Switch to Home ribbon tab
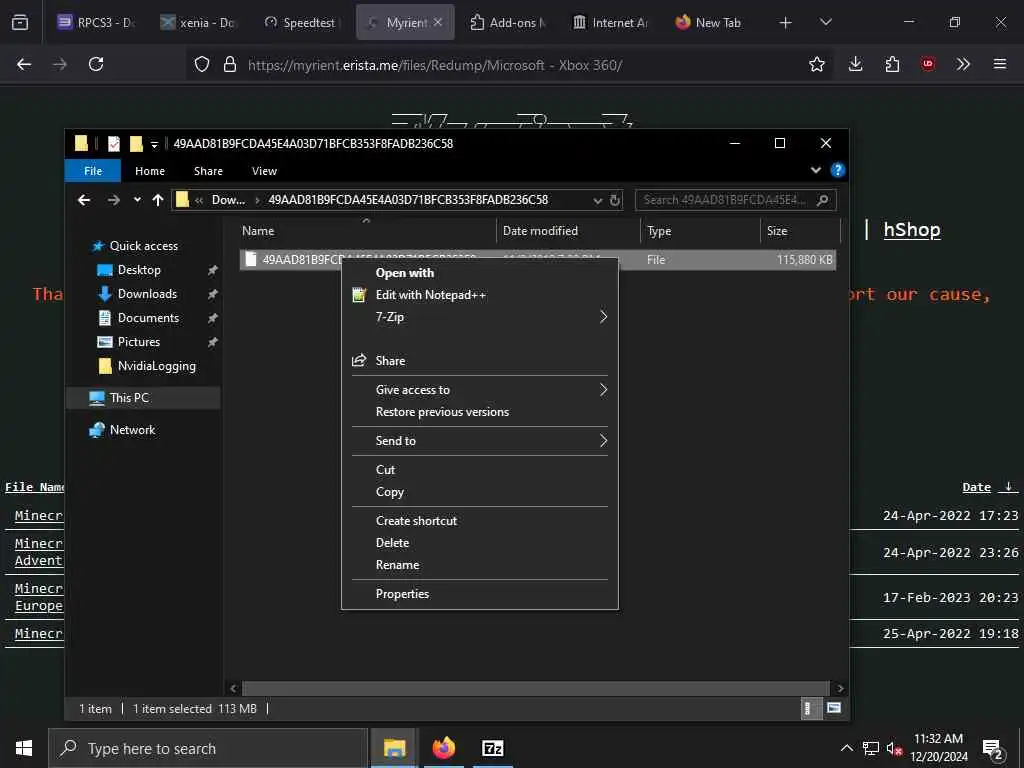This screenshot has width=1024, height=768. coord(150,170)
